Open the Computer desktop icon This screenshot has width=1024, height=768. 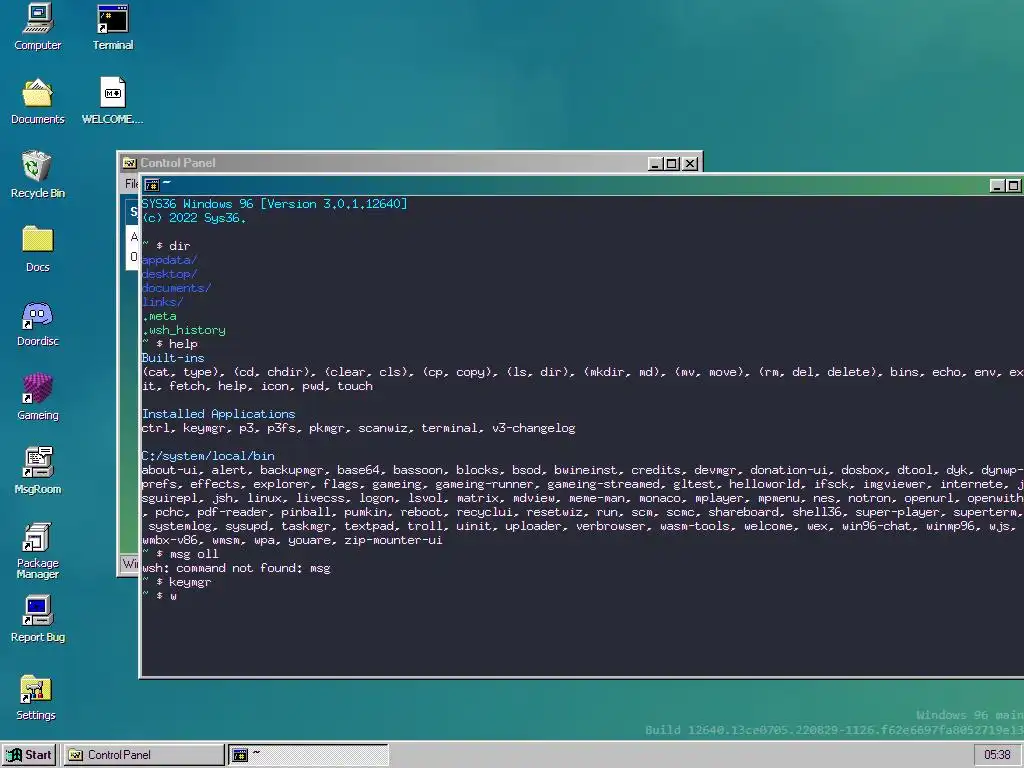tap(37, 26)
